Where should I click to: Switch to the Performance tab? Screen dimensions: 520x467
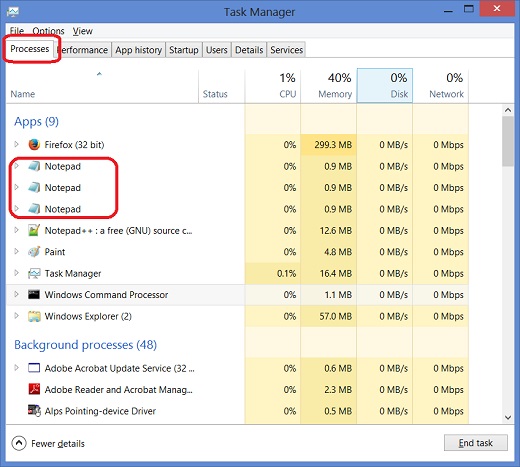(83, 50)
